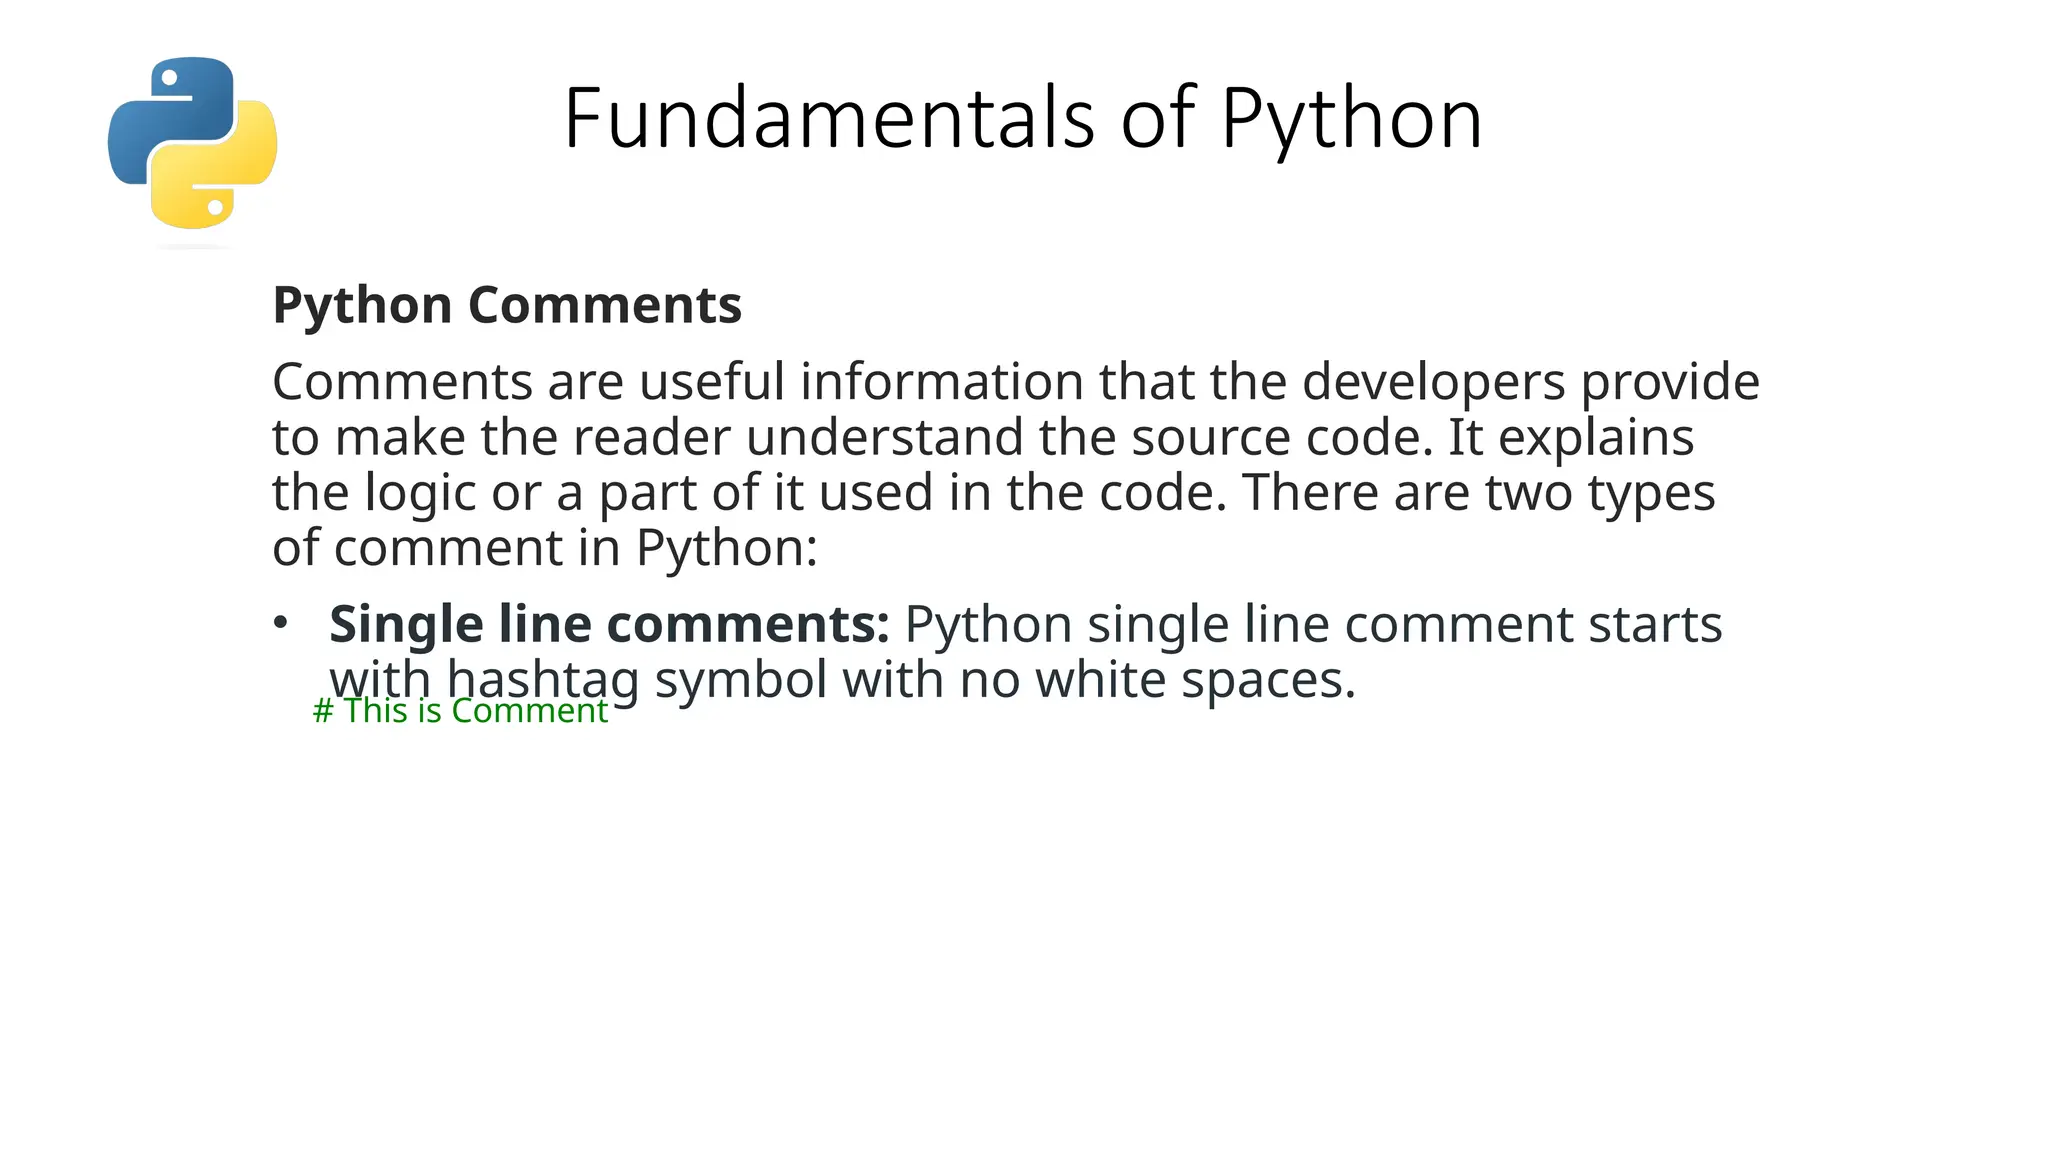Click the text 'of comment in Python:'

click(x=545, y=548)
